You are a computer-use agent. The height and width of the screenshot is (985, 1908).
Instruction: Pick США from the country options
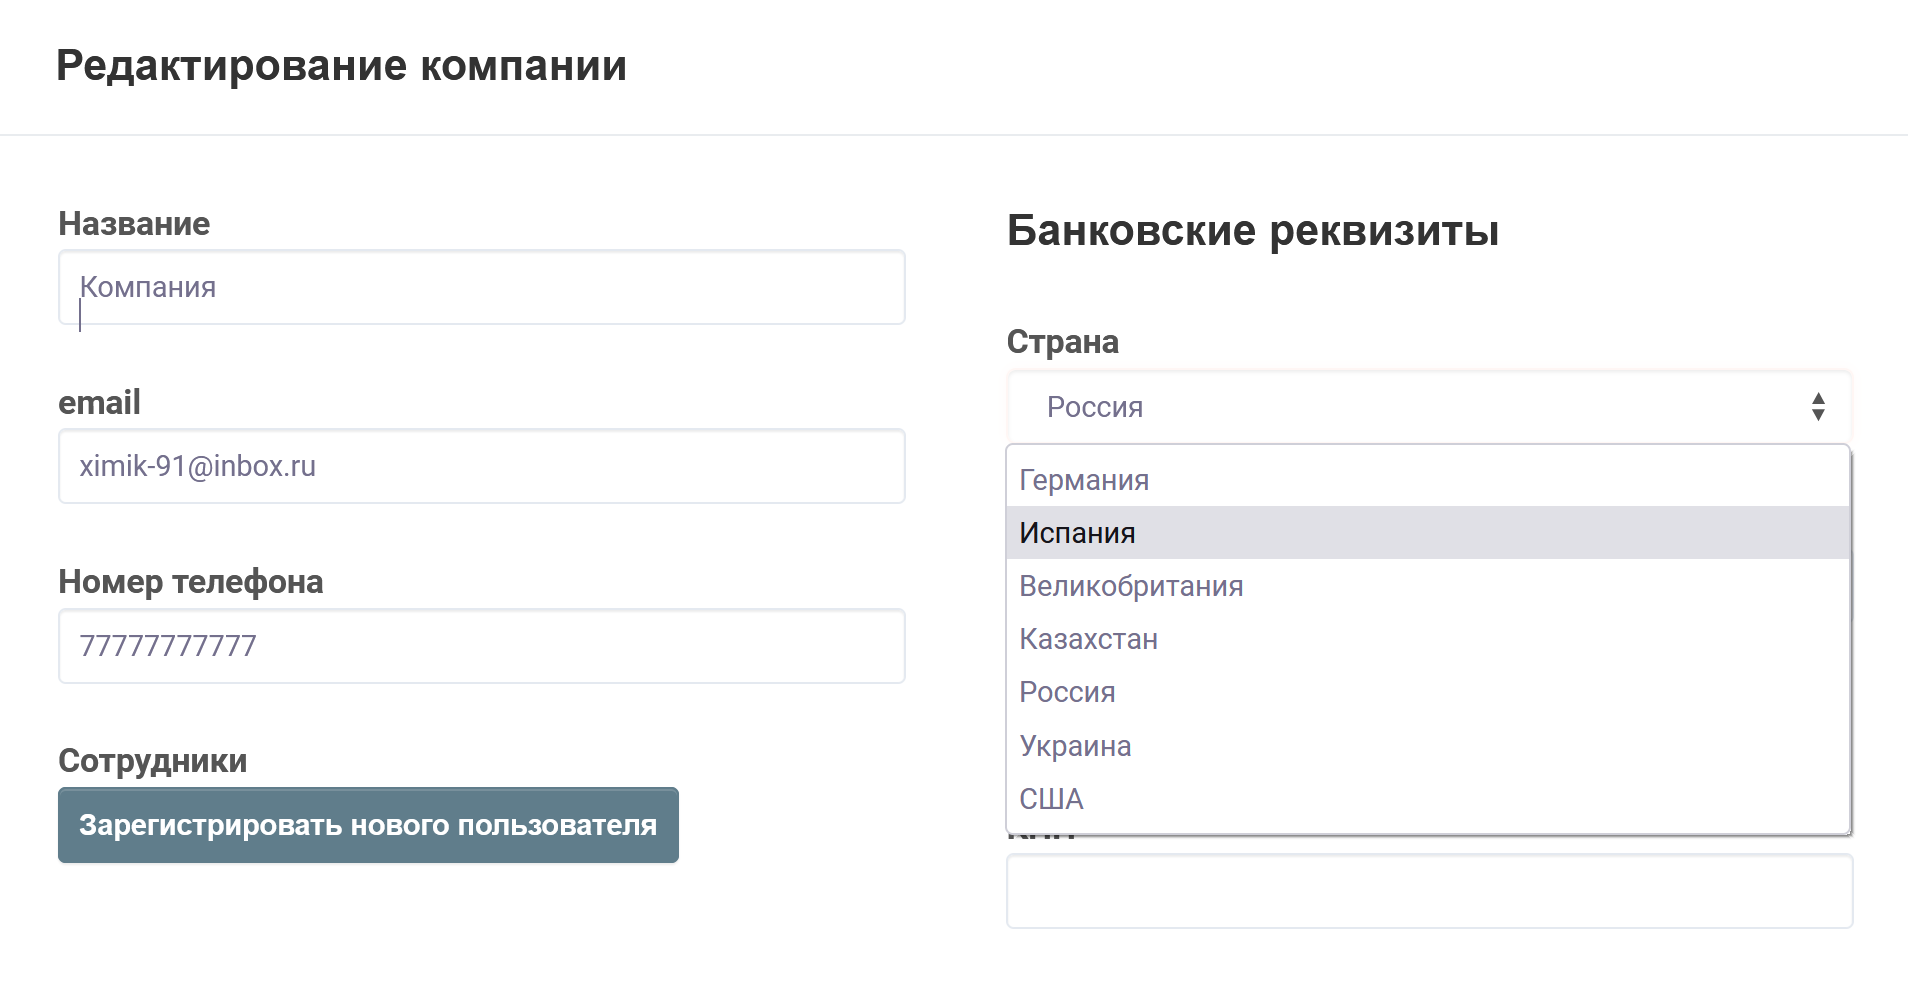[x=1051, y=799]
